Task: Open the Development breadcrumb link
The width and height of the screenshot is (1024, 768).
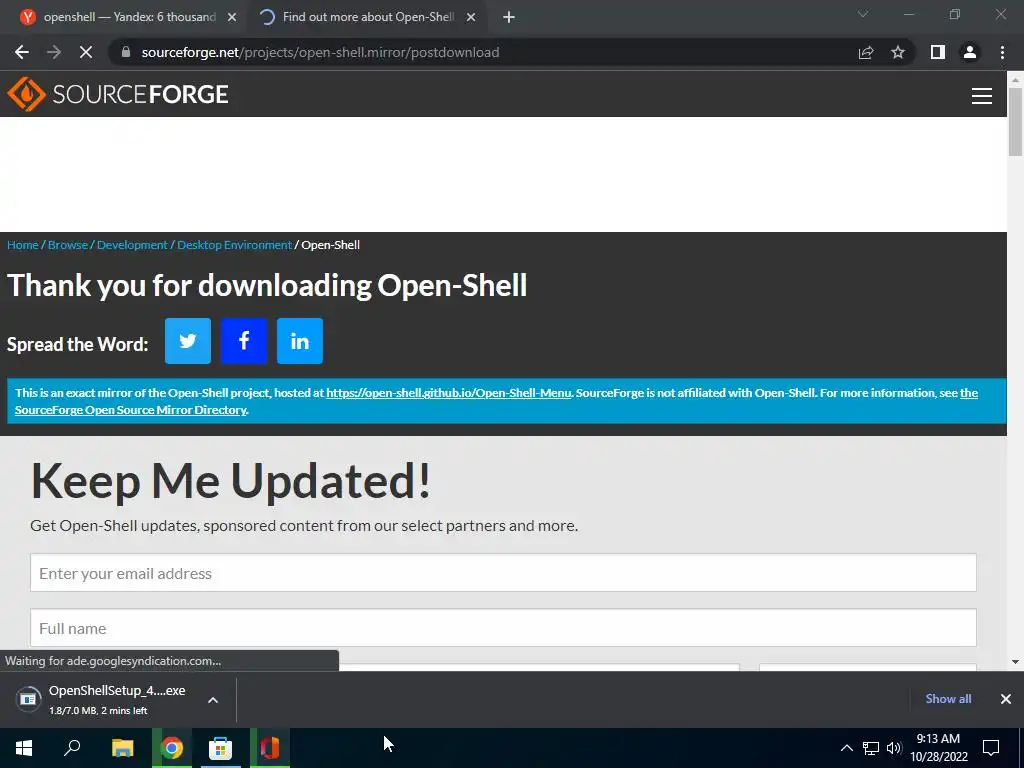Action: pyautogui.click(x=132, y=245)
